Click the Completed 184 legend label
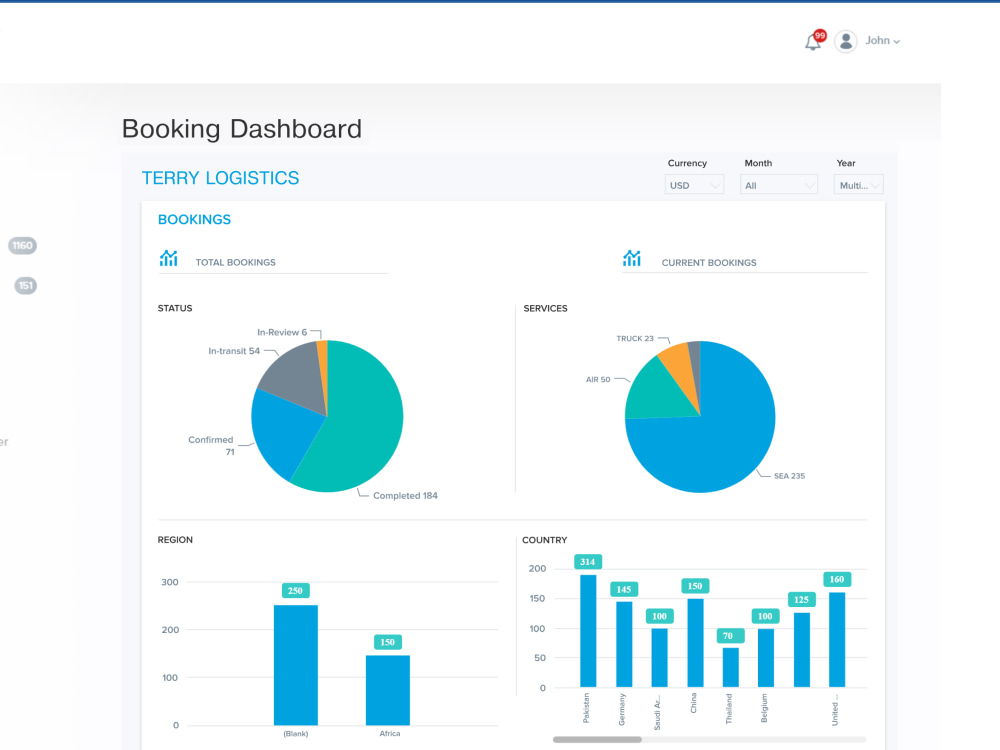Viewport: 1000px width, 750px height. click(x=404, y=495)
